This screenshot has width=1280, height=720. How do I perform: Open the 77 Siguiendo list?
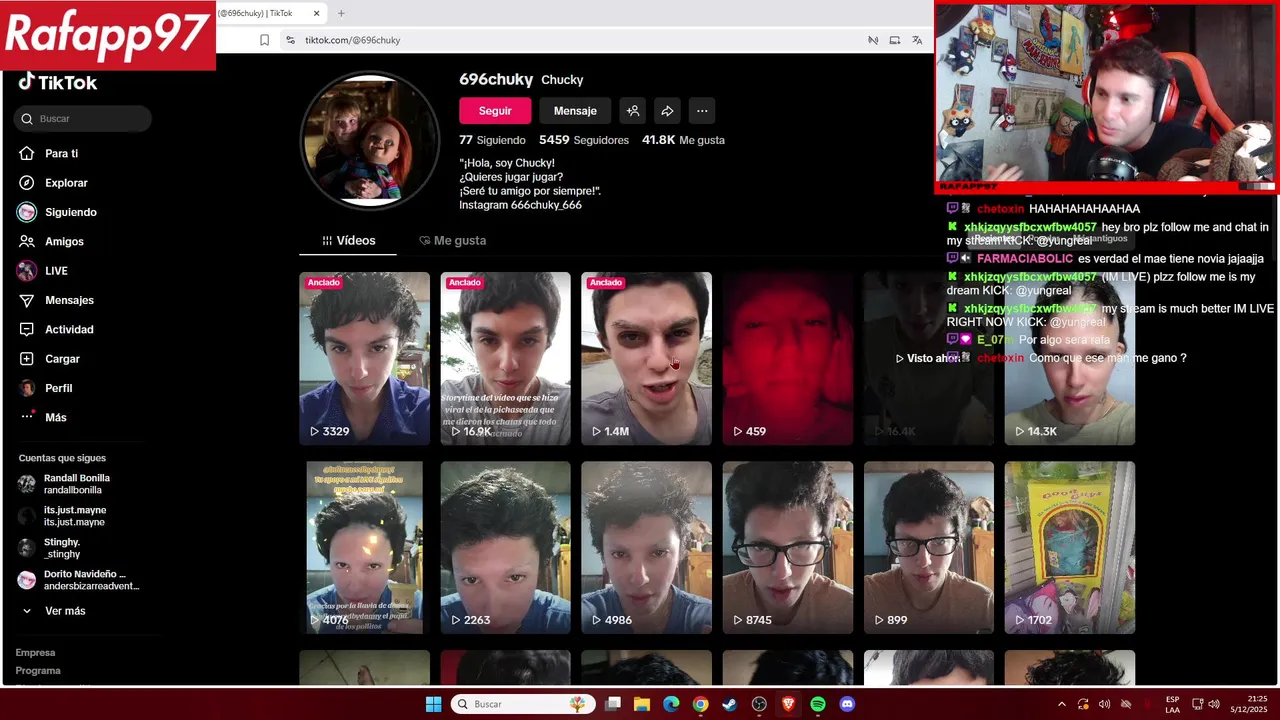click(x=492, y=140)
